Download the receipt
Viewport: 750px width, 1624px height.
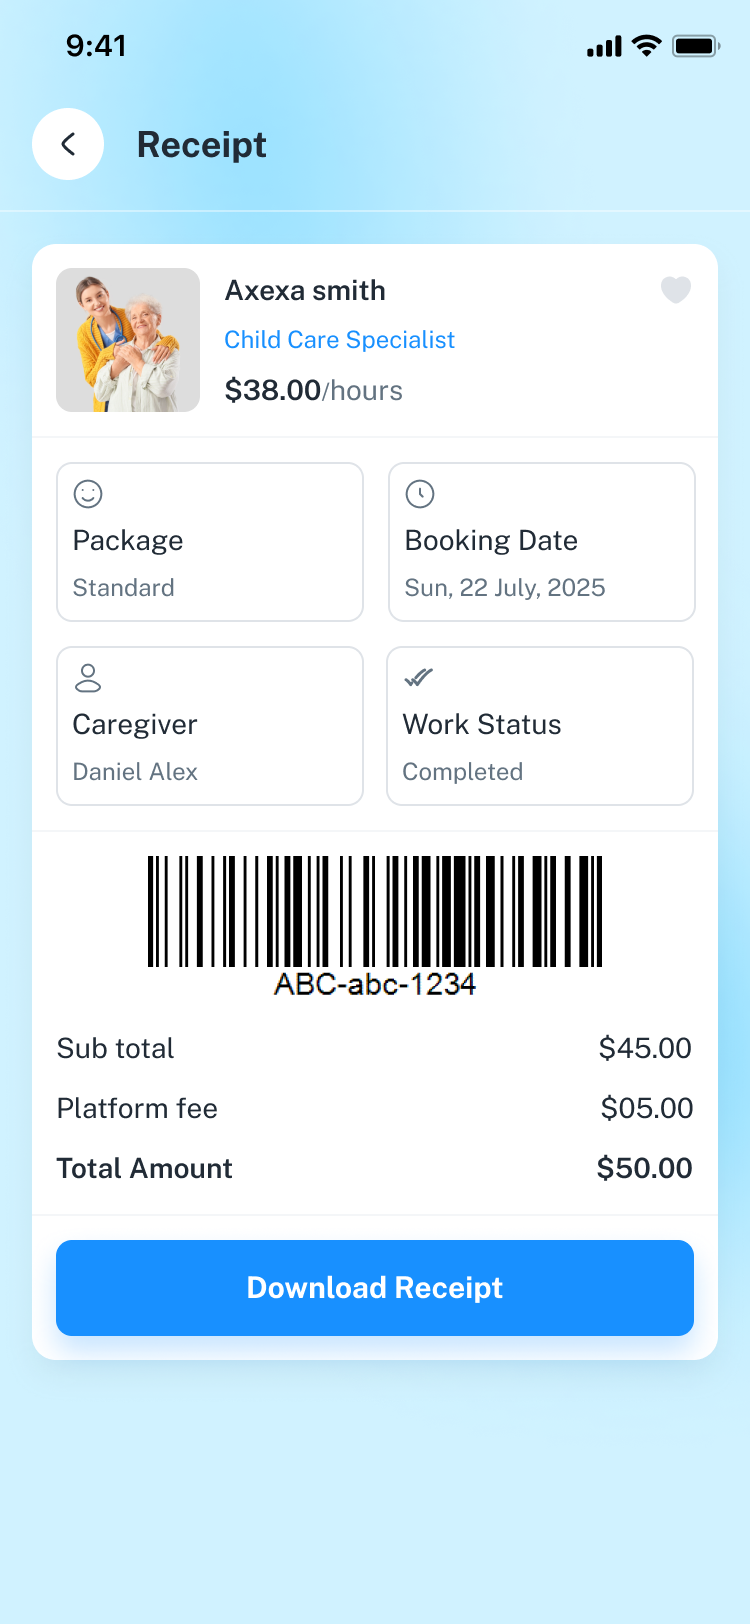[375, 1288]
